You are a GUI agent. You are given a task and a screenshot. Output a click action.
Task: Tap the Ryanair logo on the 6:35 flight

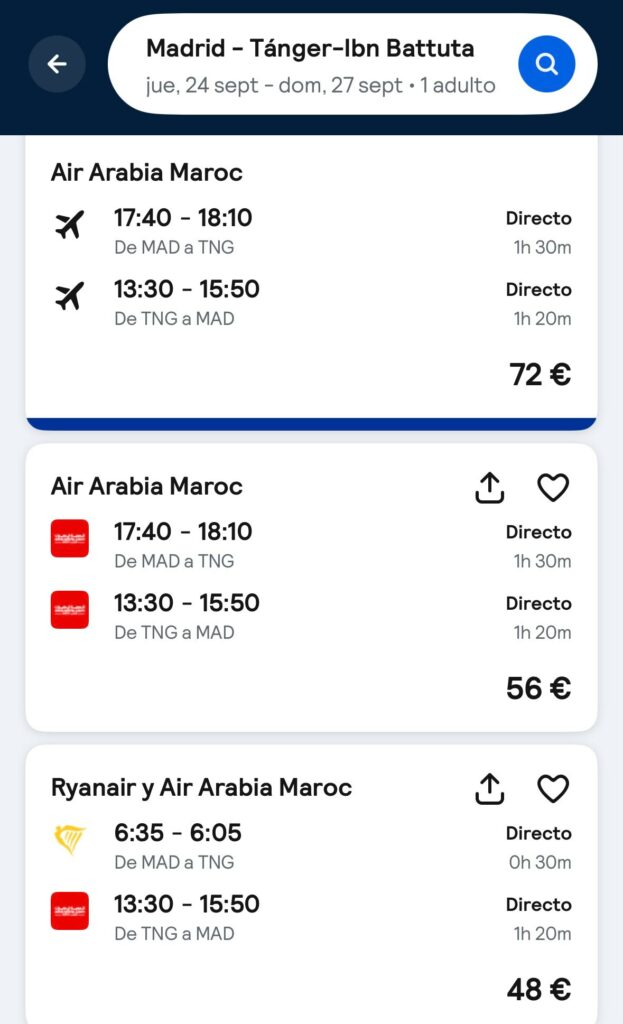click(x=70, y=839)
